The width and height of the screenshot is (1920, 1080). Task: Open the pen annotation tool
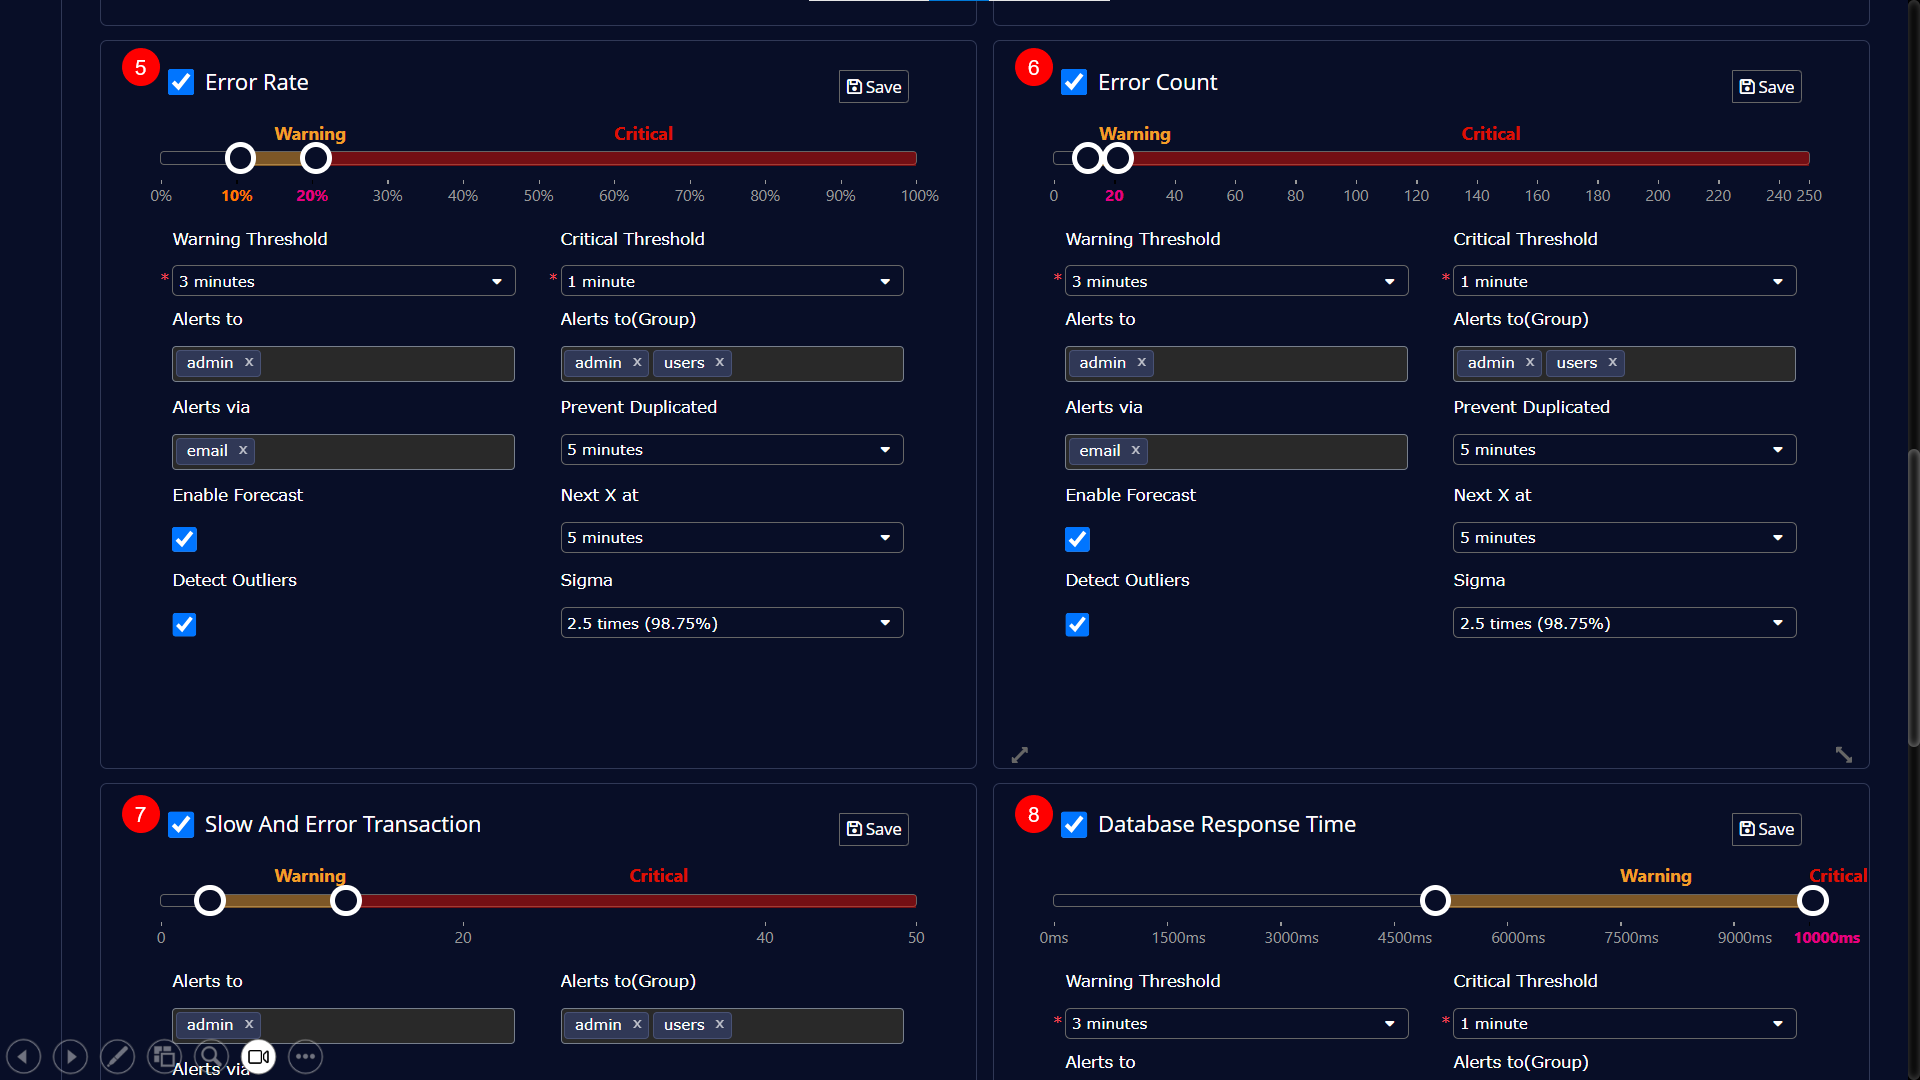pos(117,1056)
